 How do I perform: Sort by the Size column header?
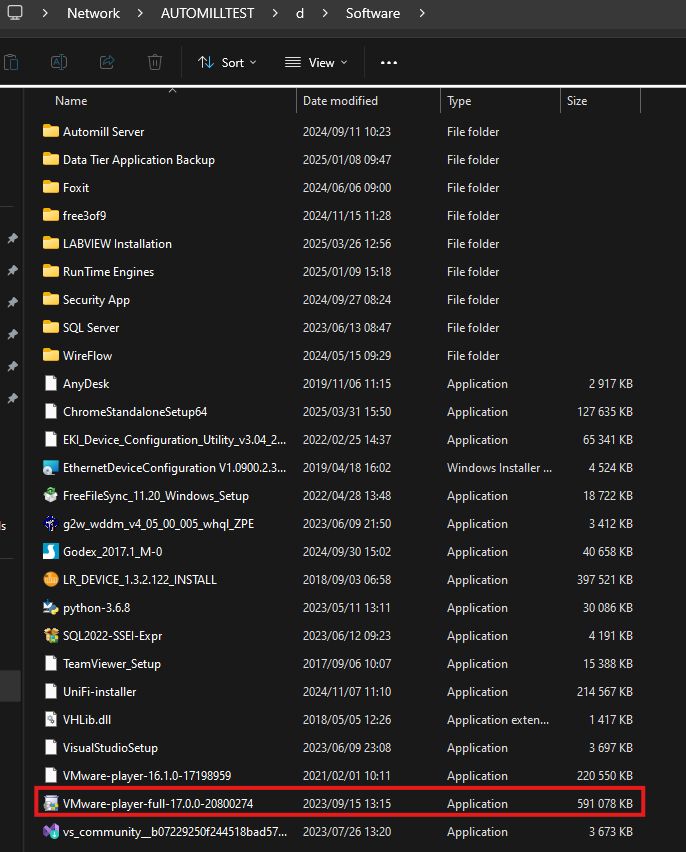tap(577, 101)
